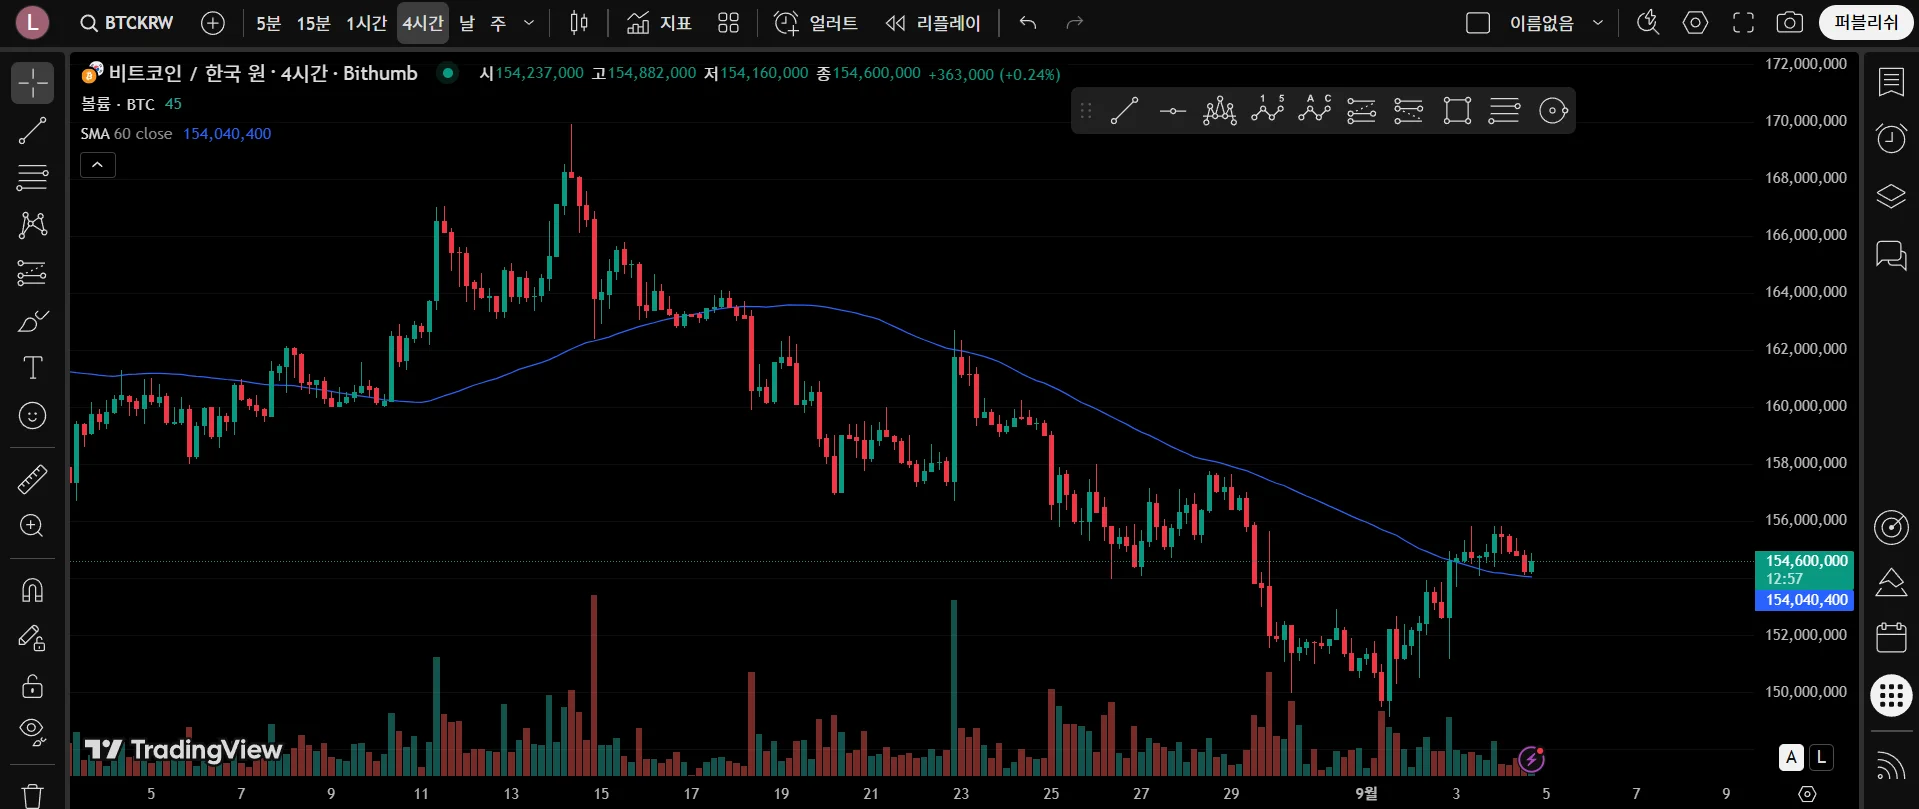The width and height of the screenshot is (1919, 809).
Task: Open the chart patterns tool group
Action: [x=33, y=225]
